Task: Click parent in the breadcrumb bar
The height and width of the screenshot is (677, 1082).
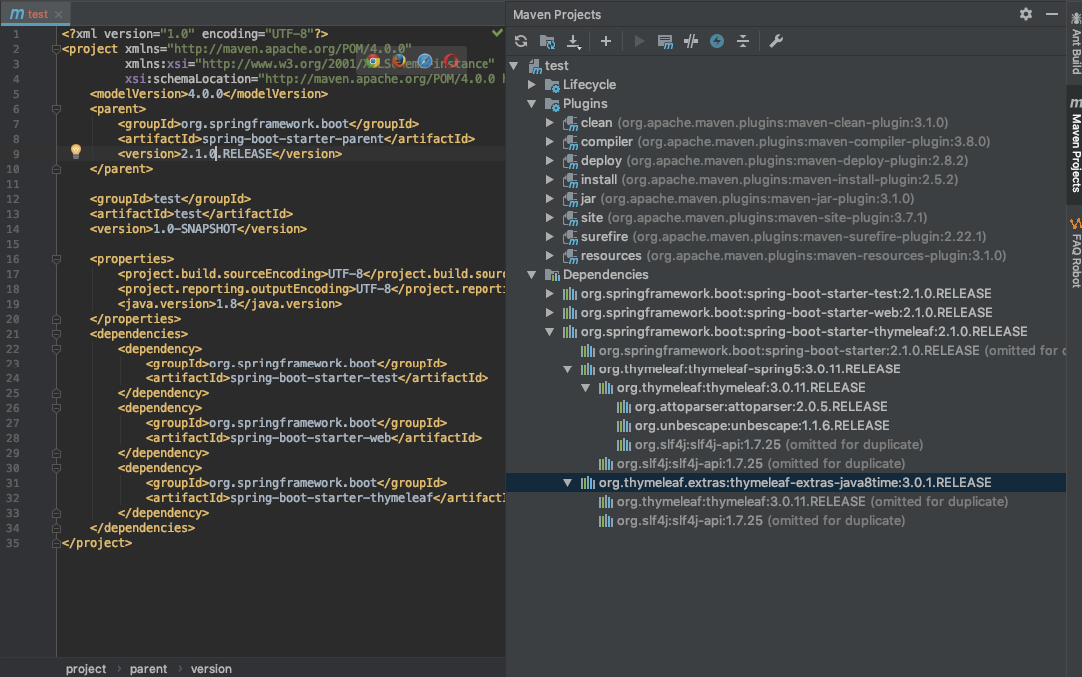Action: pos(148,668)
